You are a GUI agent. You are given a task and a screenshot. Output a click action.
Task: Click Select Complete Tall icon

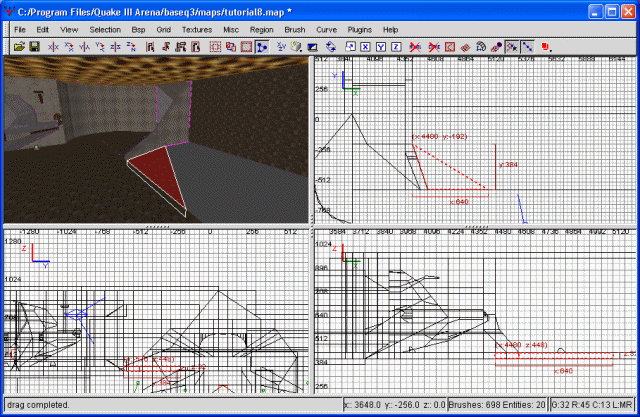pyautogui.click(x=150, y=47)
